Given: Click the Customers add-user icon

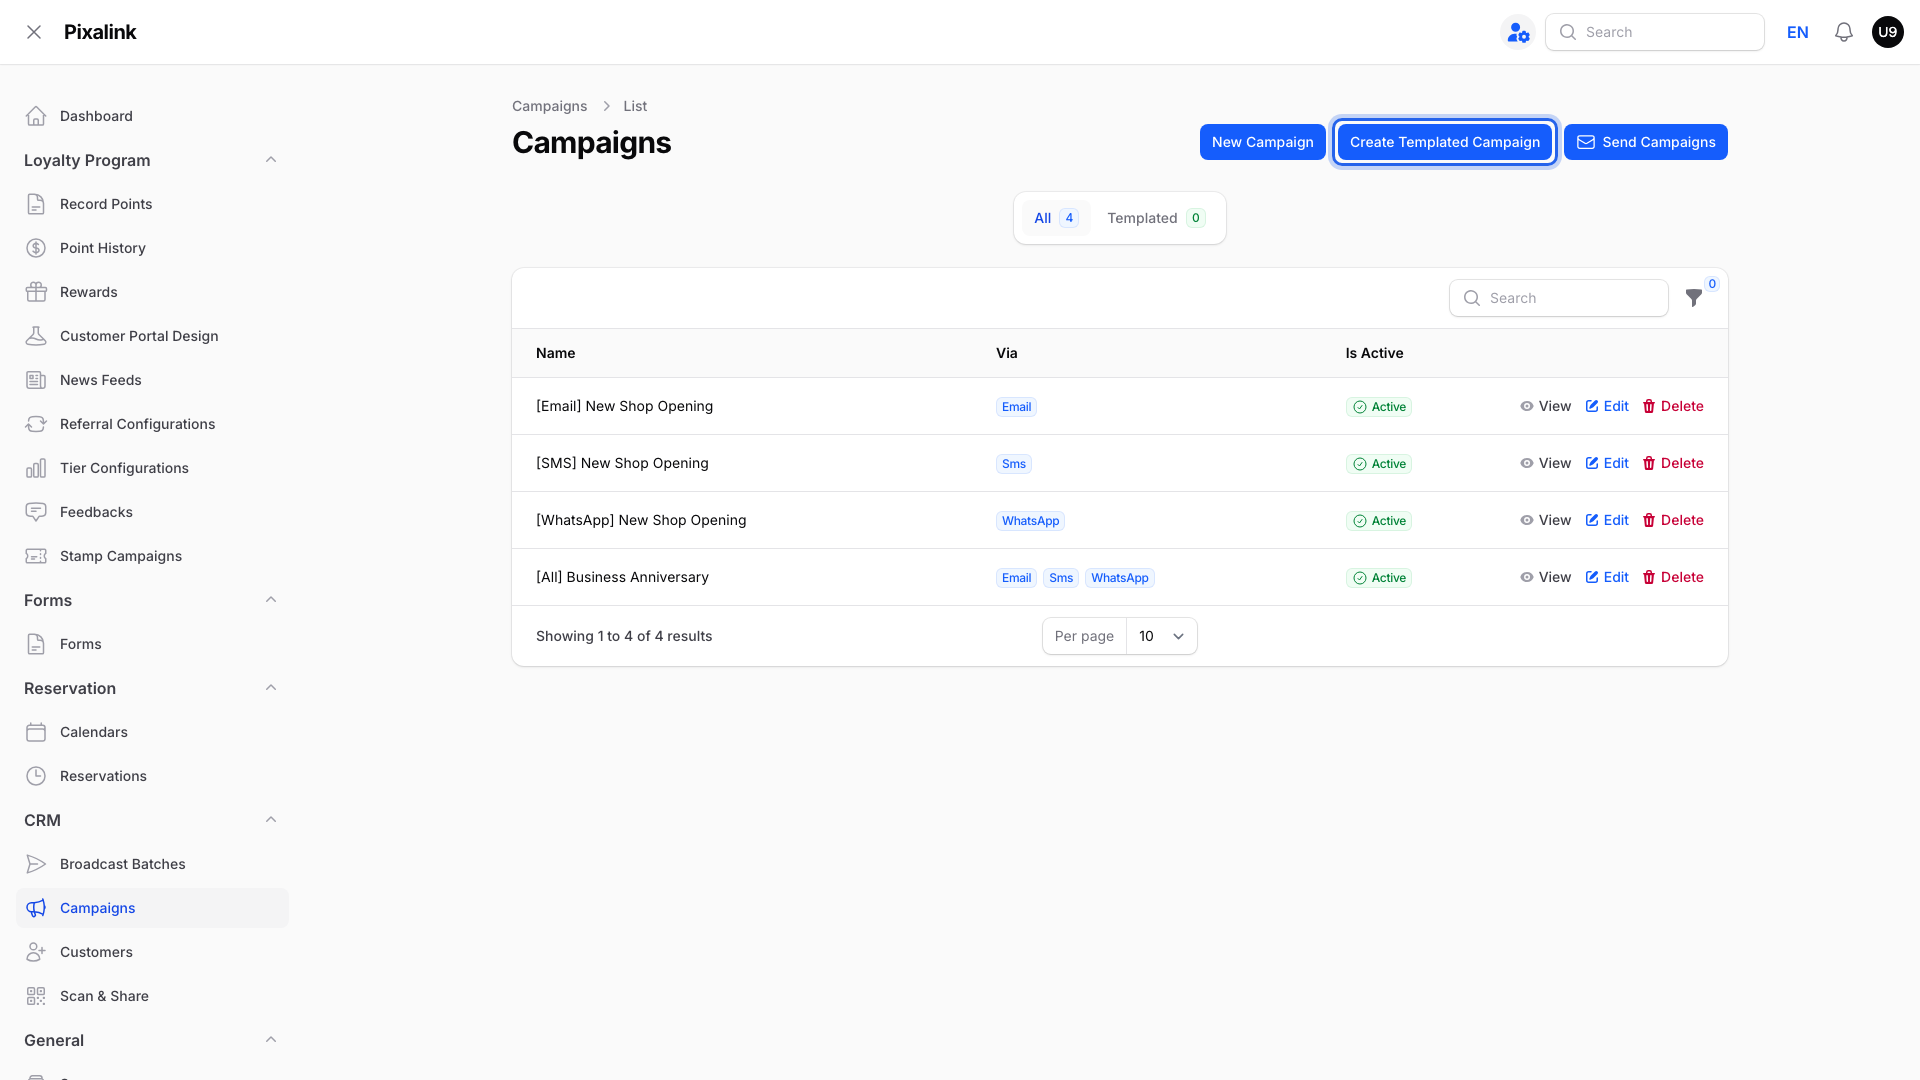Looking at the screenshot, I should tap(36, 952).
